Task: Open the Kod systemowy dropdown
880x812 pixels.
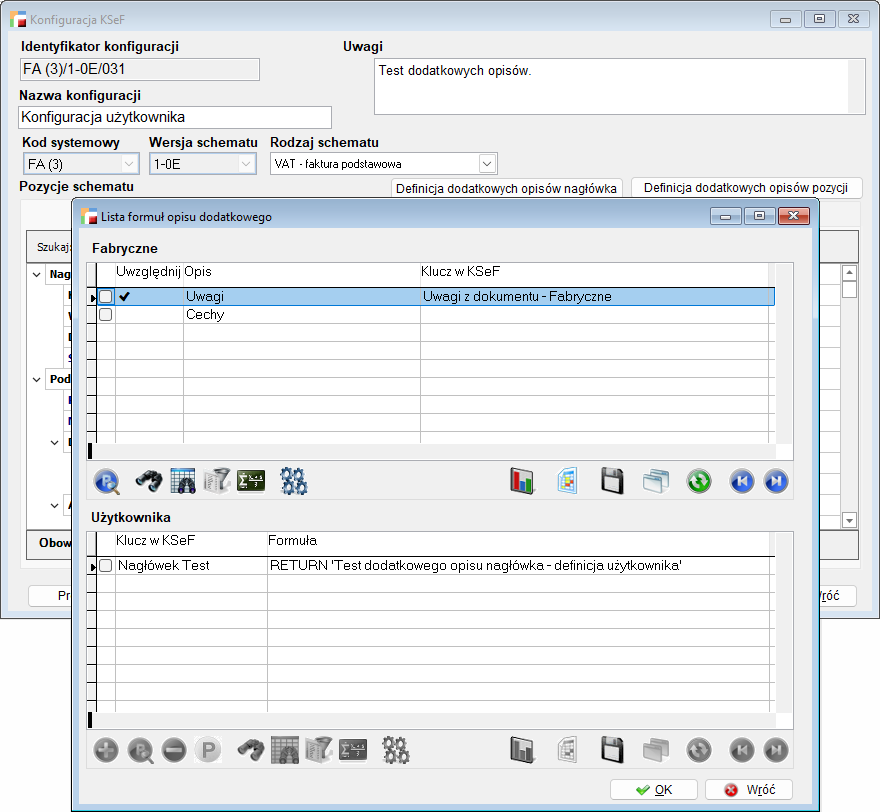Action: [x=129, y=164]
